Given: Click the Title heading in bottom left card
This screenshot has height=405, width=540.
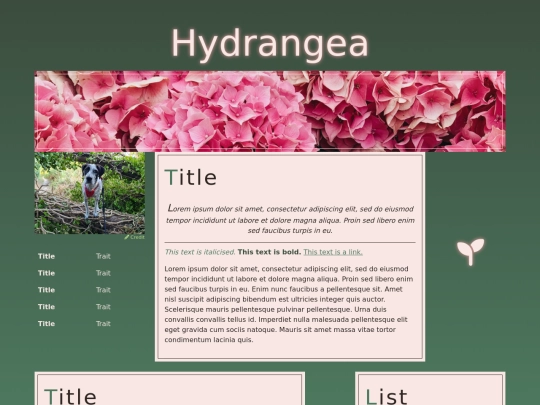Looking at the screenshot, I should point(70,396).
